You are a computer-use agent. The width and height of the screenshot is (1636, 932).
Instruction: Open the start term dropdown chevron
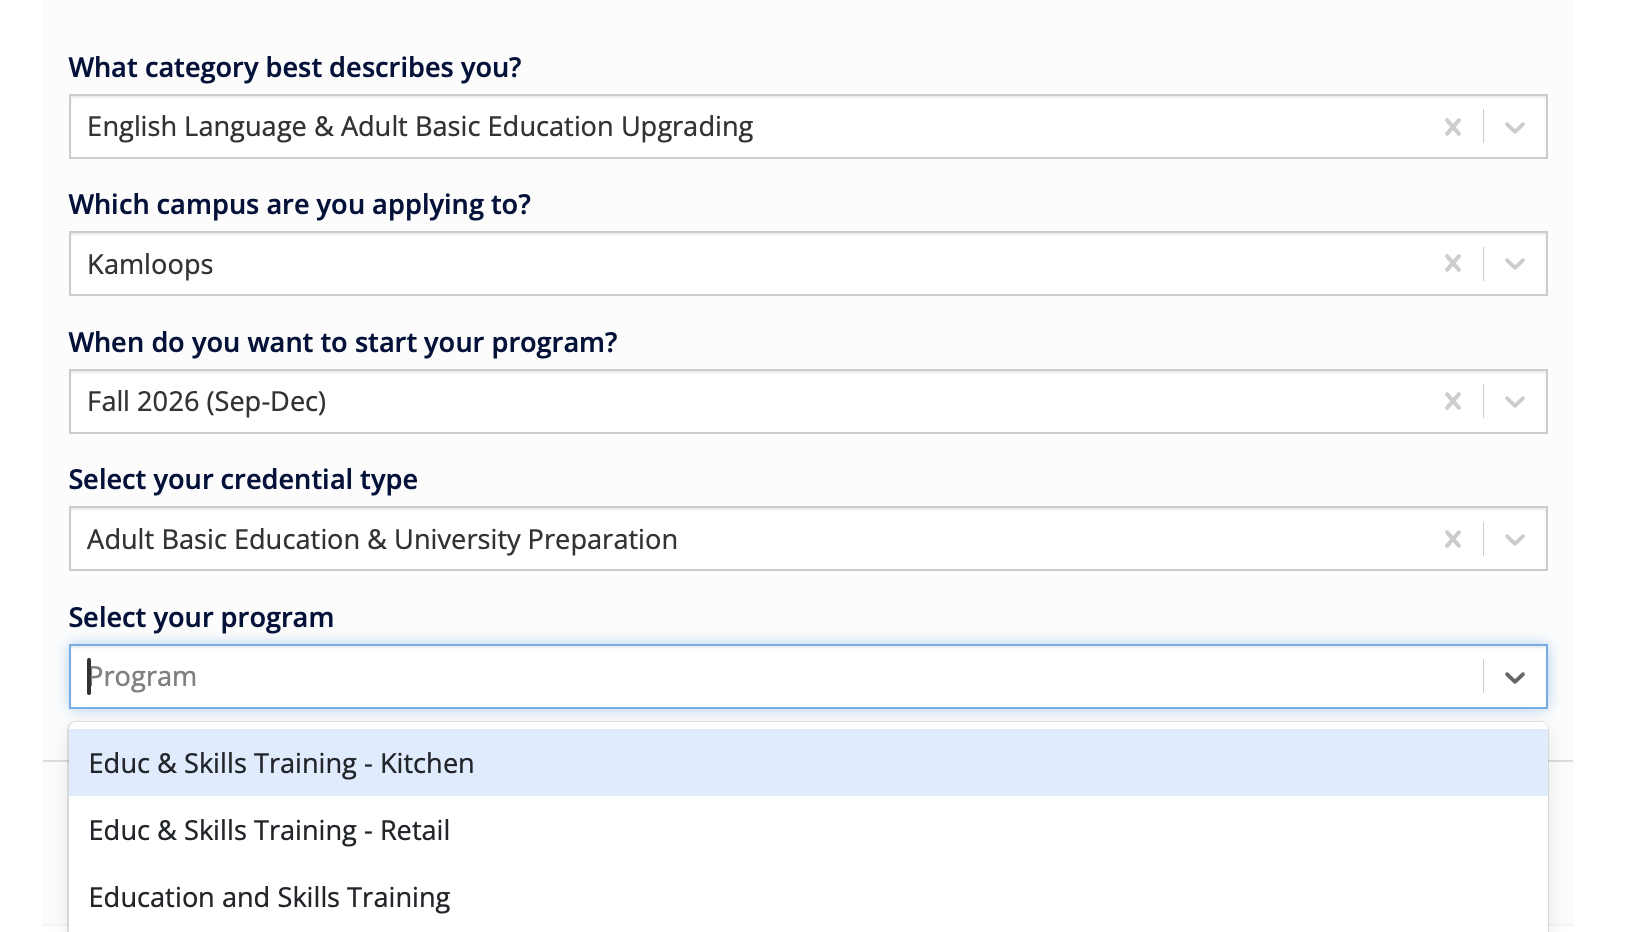coord(1513,401)
